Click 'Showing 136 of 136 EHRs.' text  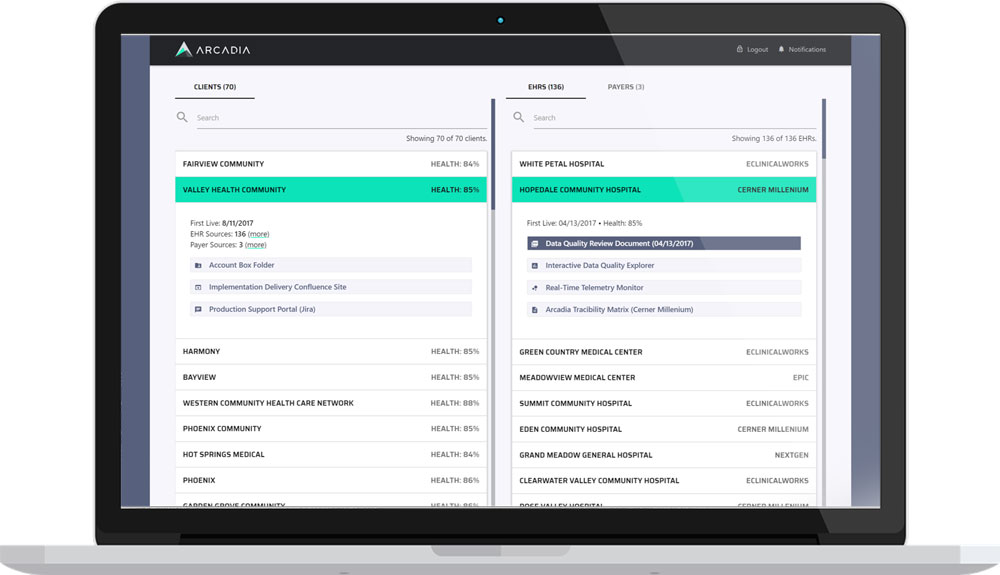[774, 138]
